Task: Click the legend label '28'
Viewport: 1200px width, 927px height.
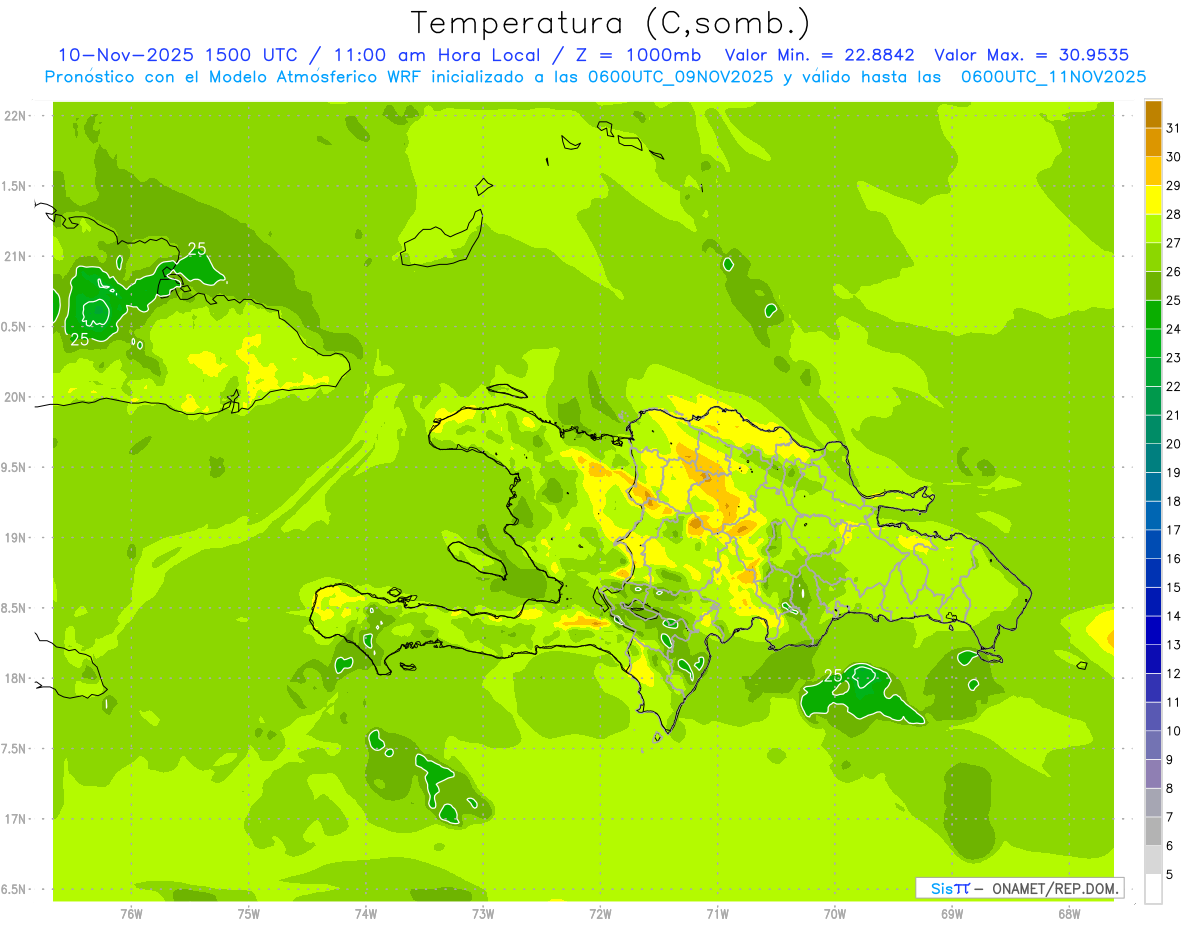Action: coord(1174,214)
